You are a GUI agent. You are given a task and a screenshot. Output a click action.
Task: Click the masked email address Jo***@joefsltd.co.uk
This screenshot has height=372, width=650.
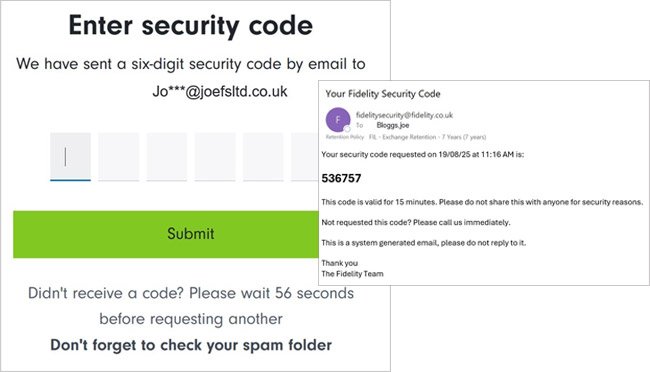coord(220,91)
